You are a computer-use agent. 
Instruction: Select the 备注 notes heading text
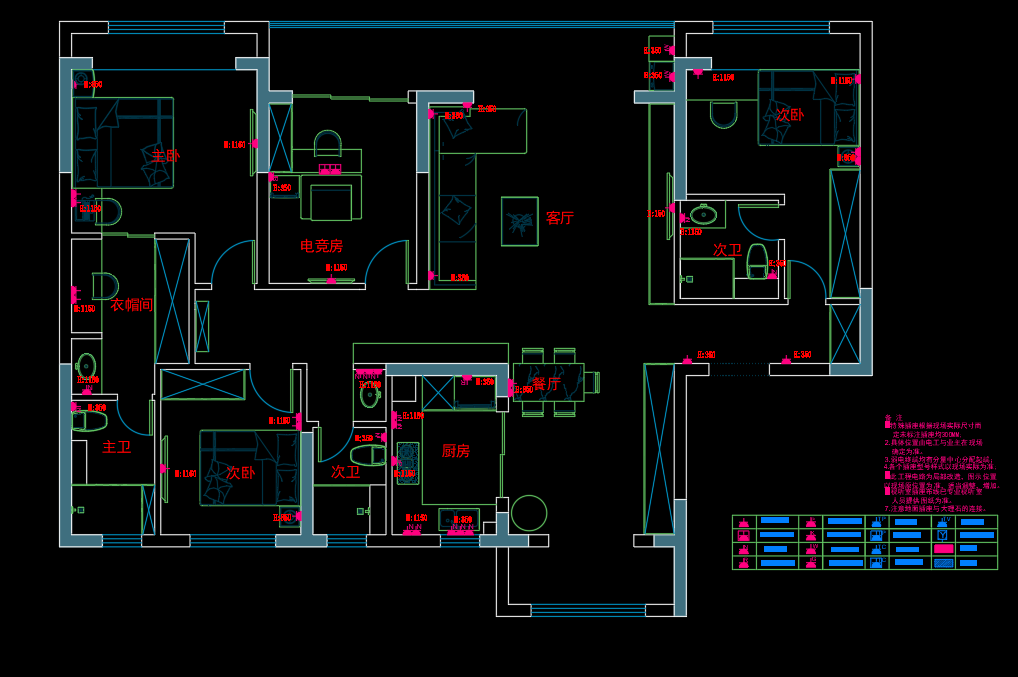(893, 418)
